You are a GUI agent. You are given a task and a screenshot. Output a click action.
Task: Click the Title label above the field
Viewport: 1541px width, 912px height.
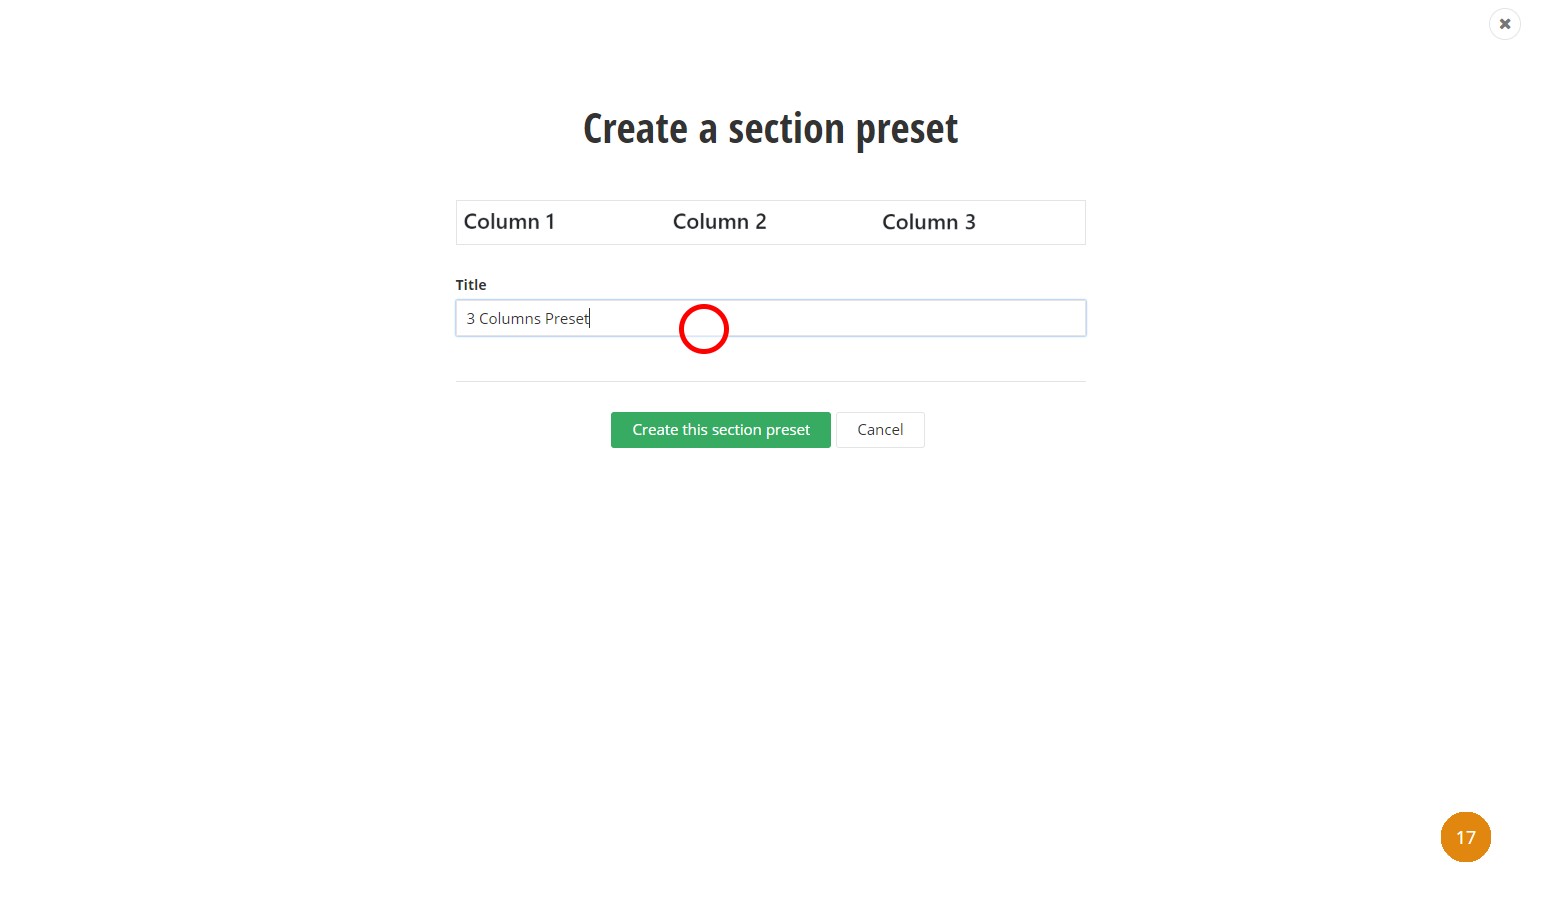(471, 285)
